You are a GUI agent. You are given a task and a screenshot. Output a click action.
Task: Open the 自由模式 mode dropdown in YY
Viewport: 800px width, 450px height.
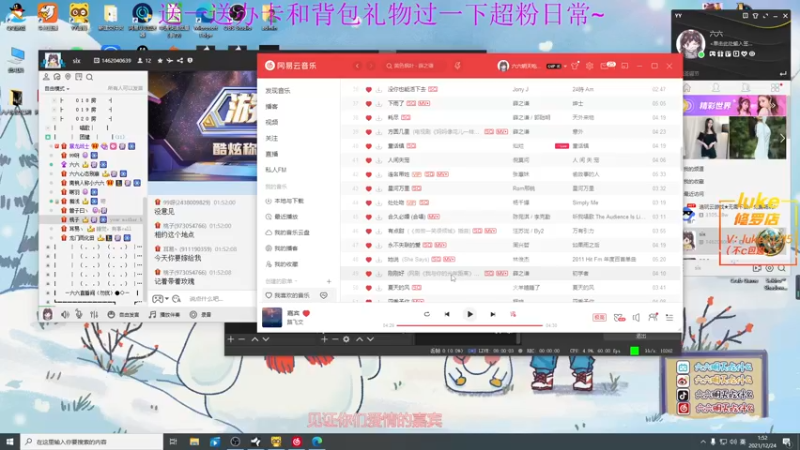pos(57,88)
